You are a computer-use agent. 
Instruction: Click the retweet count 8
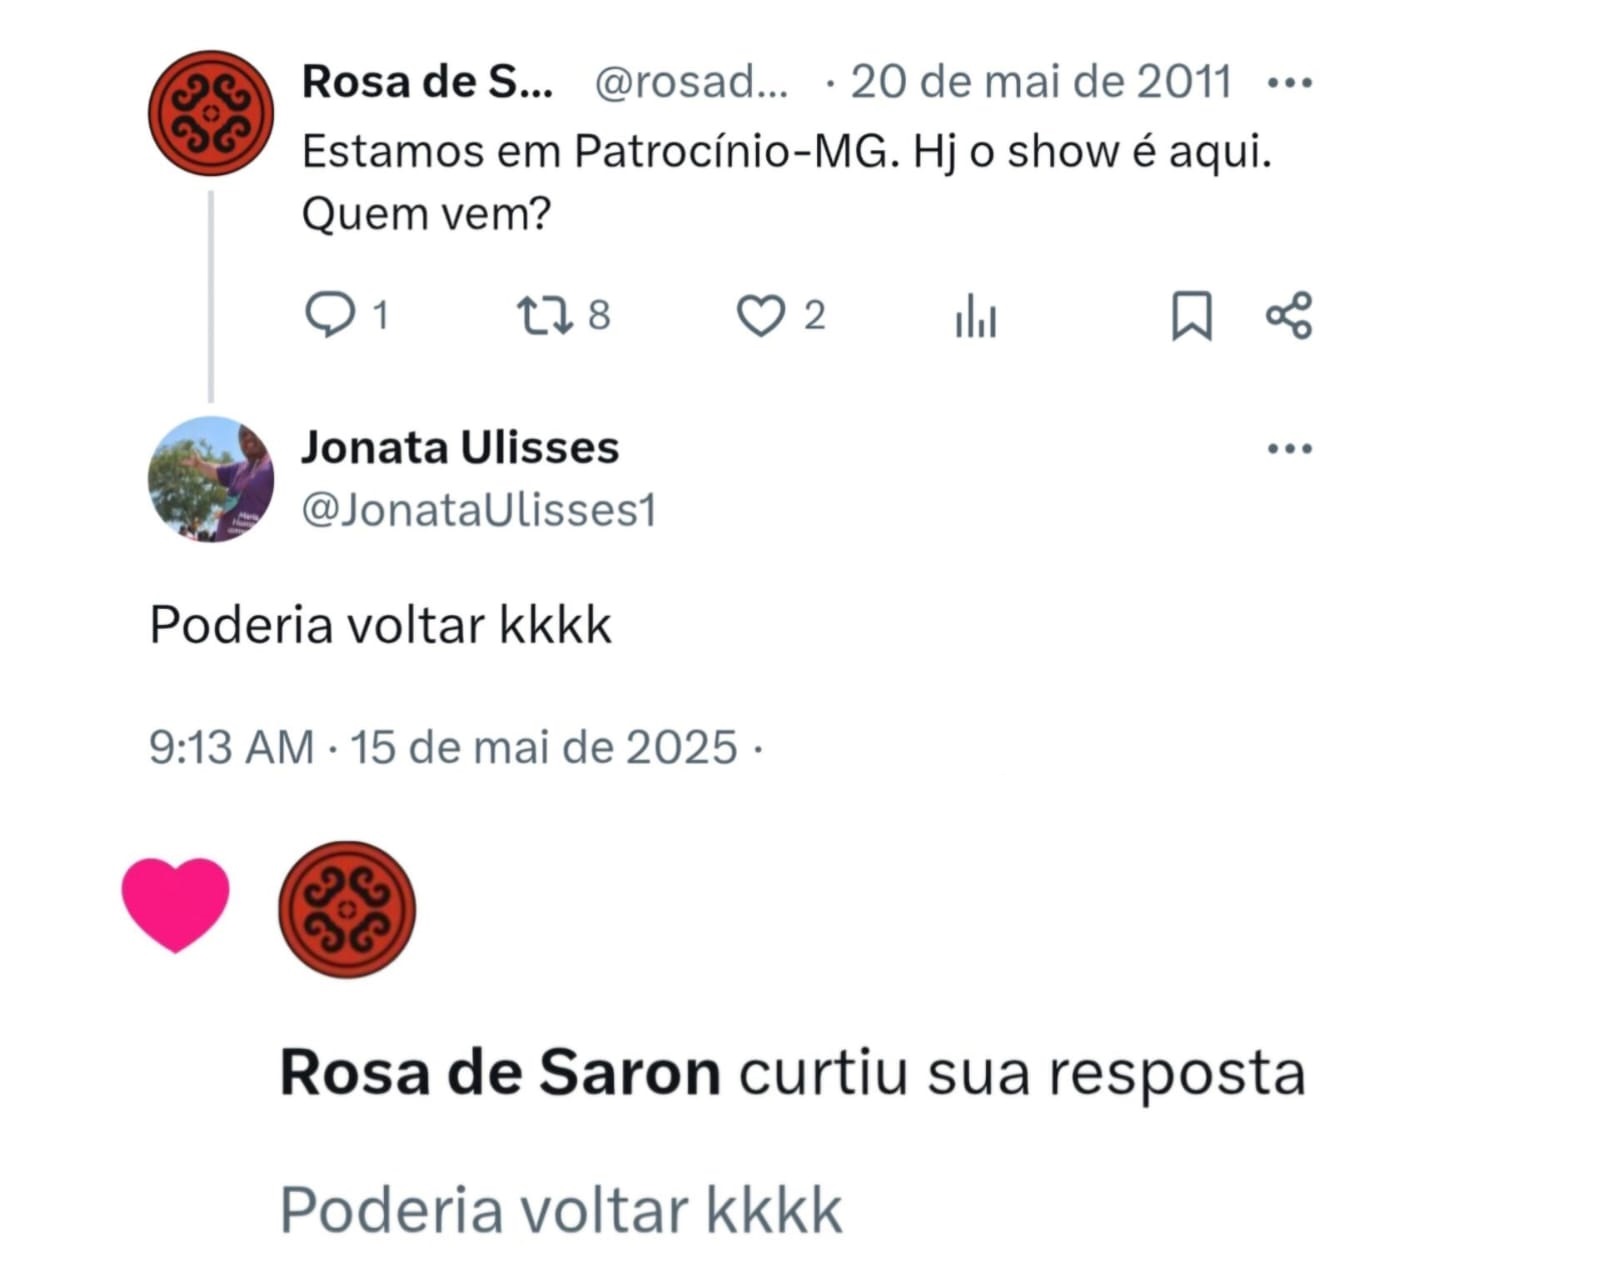pos(598,315)
